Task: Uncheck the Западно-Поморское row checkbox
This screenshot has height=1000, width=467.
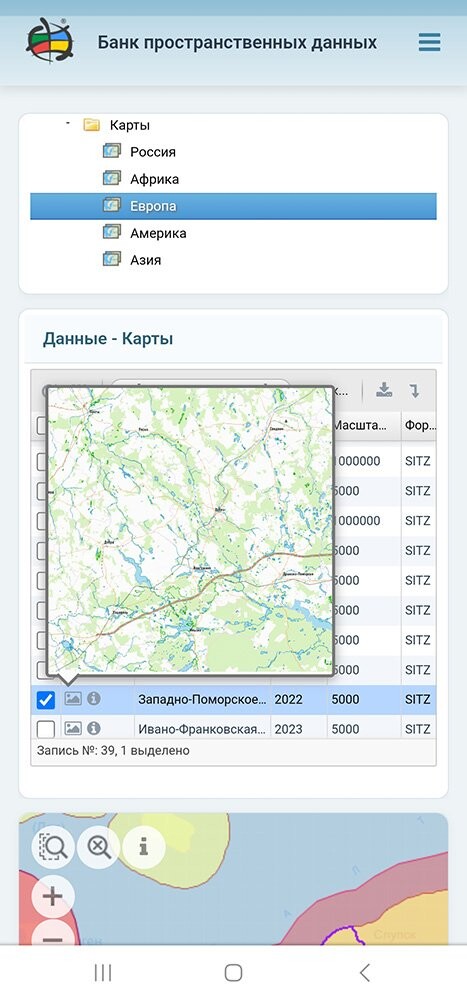Action: click(45, 700)
